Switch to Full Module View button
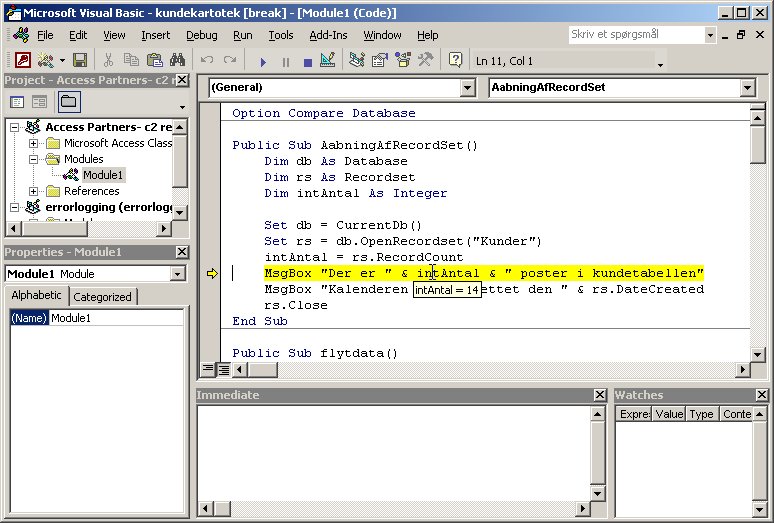The height and width of the screenshot is (523, 774). (x=223, y=369)
